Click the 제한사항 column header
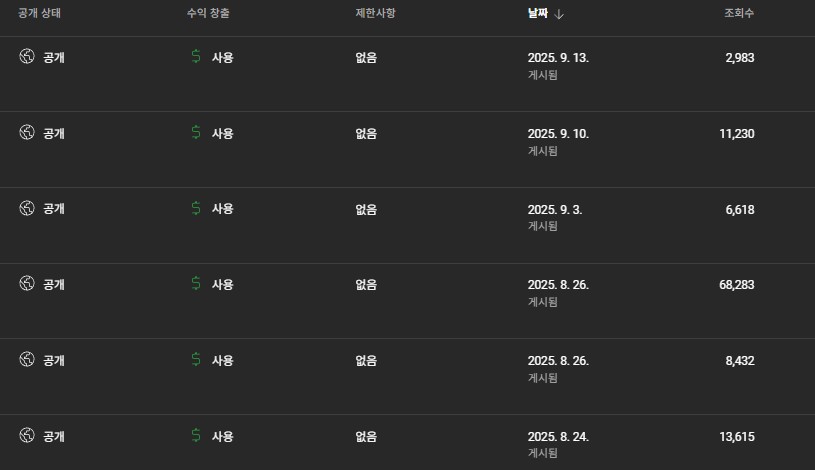Image resolution: width=815 pixels, height=470 pixels. (376, 14)
